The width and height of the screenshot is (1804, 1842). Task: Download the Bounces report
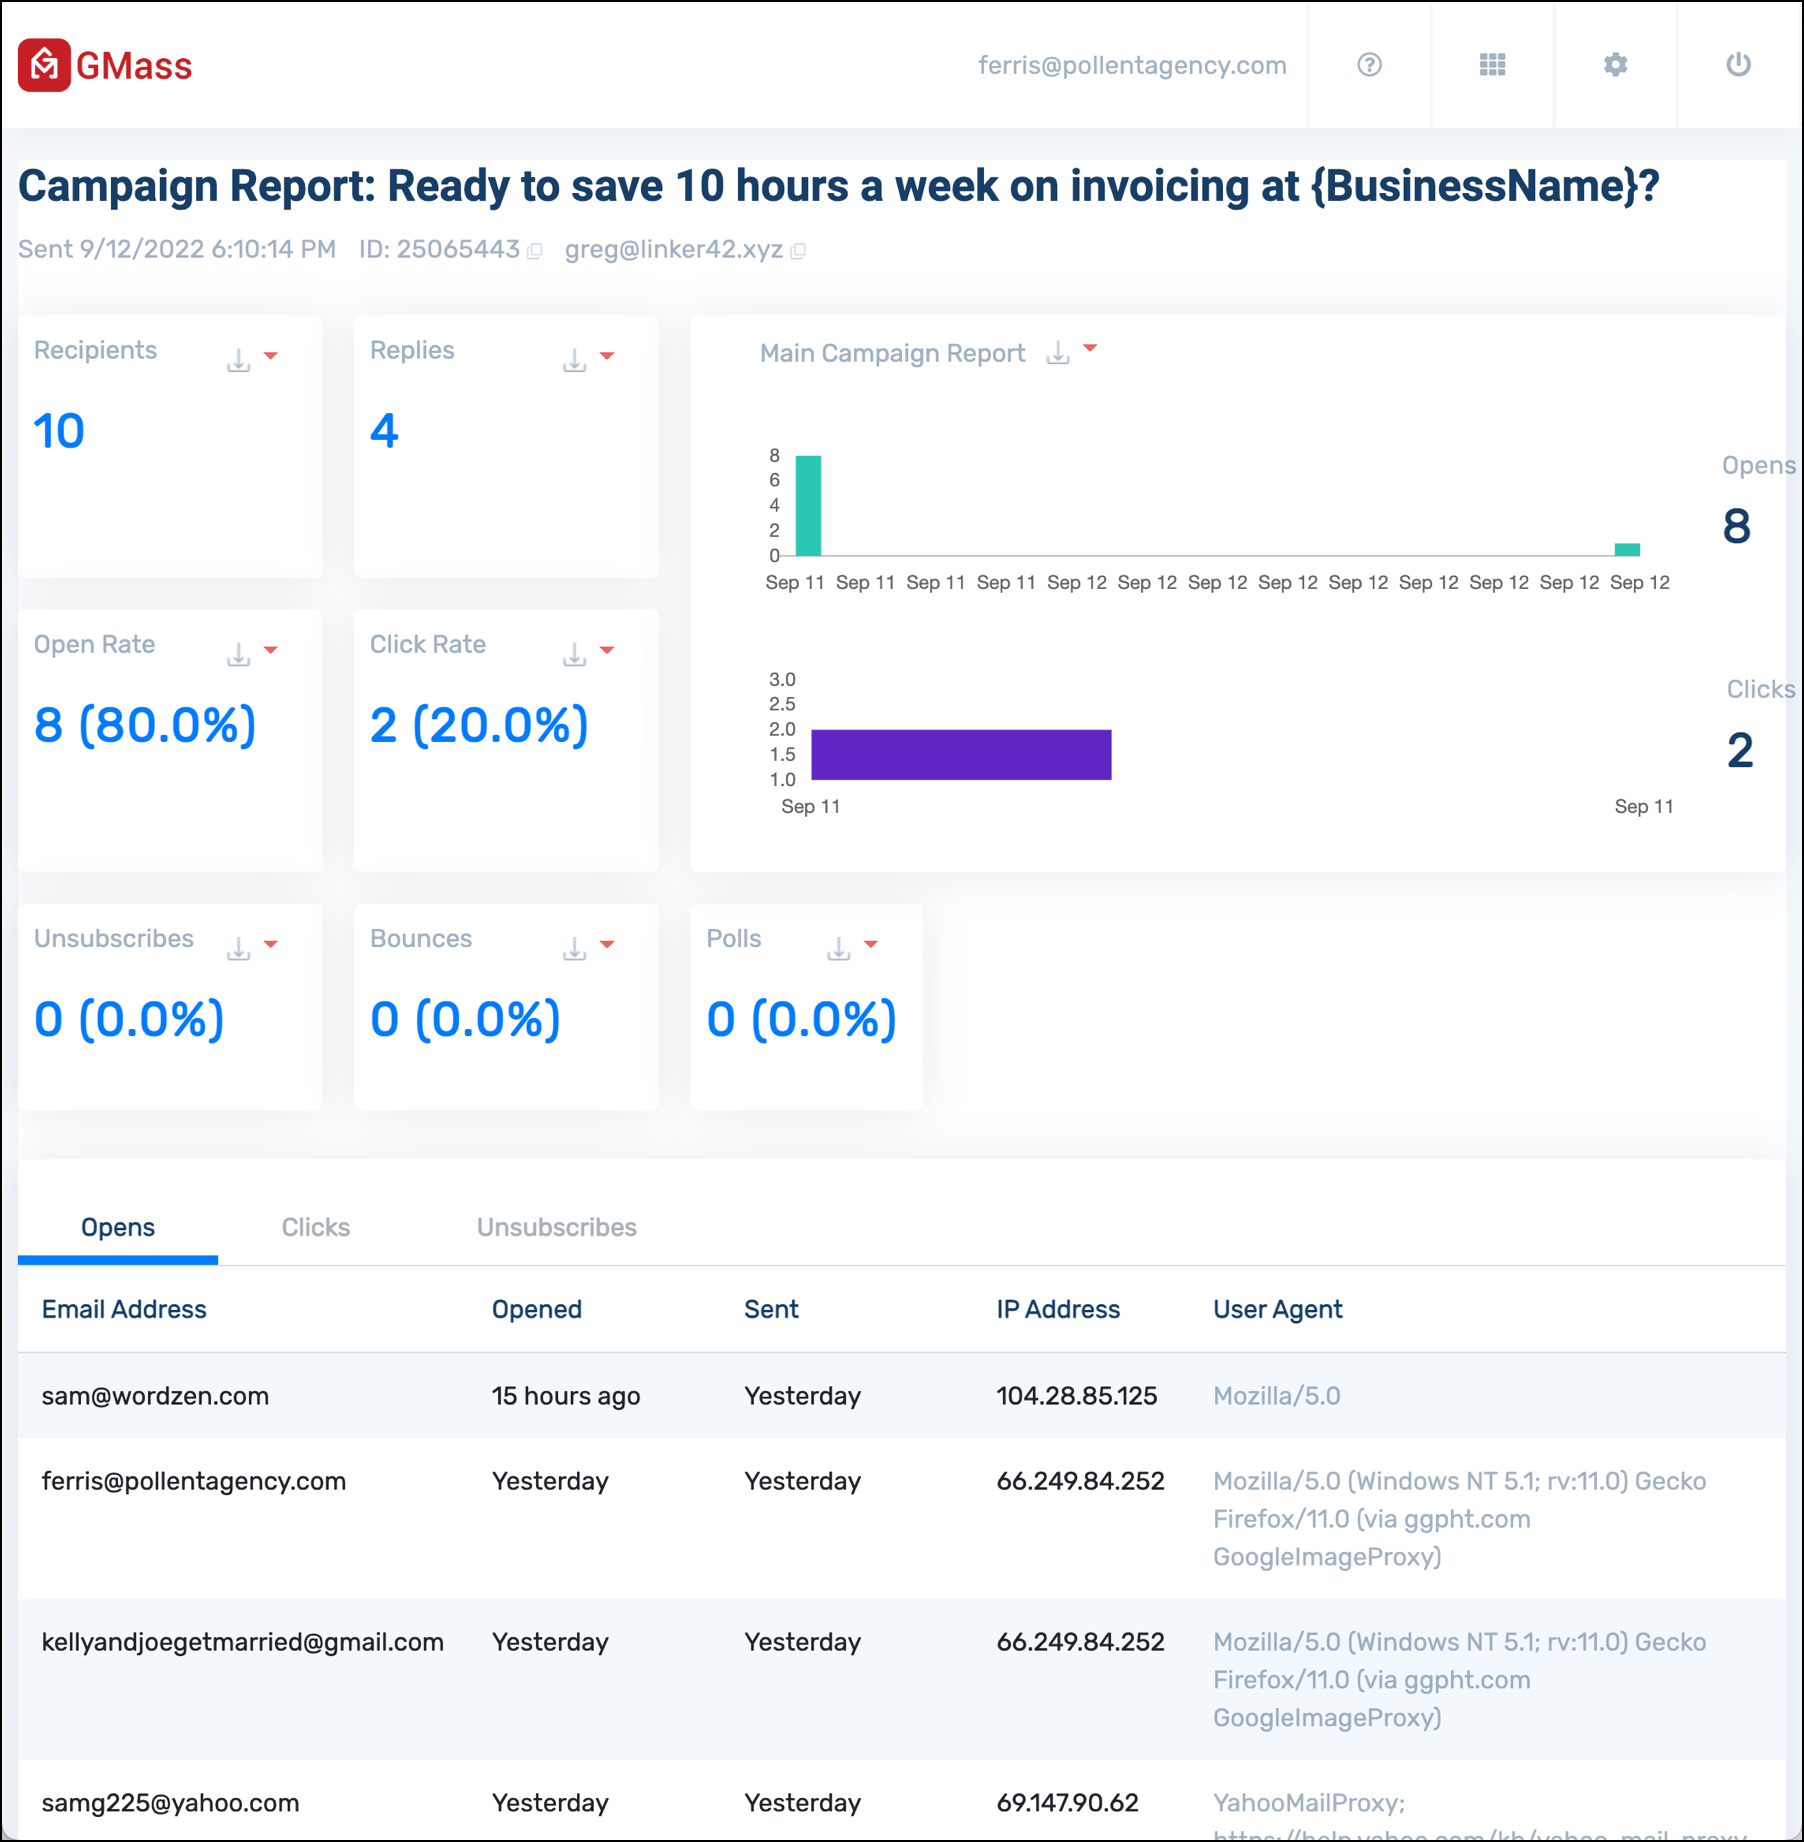pyautogui.click(x=574, y=948)
